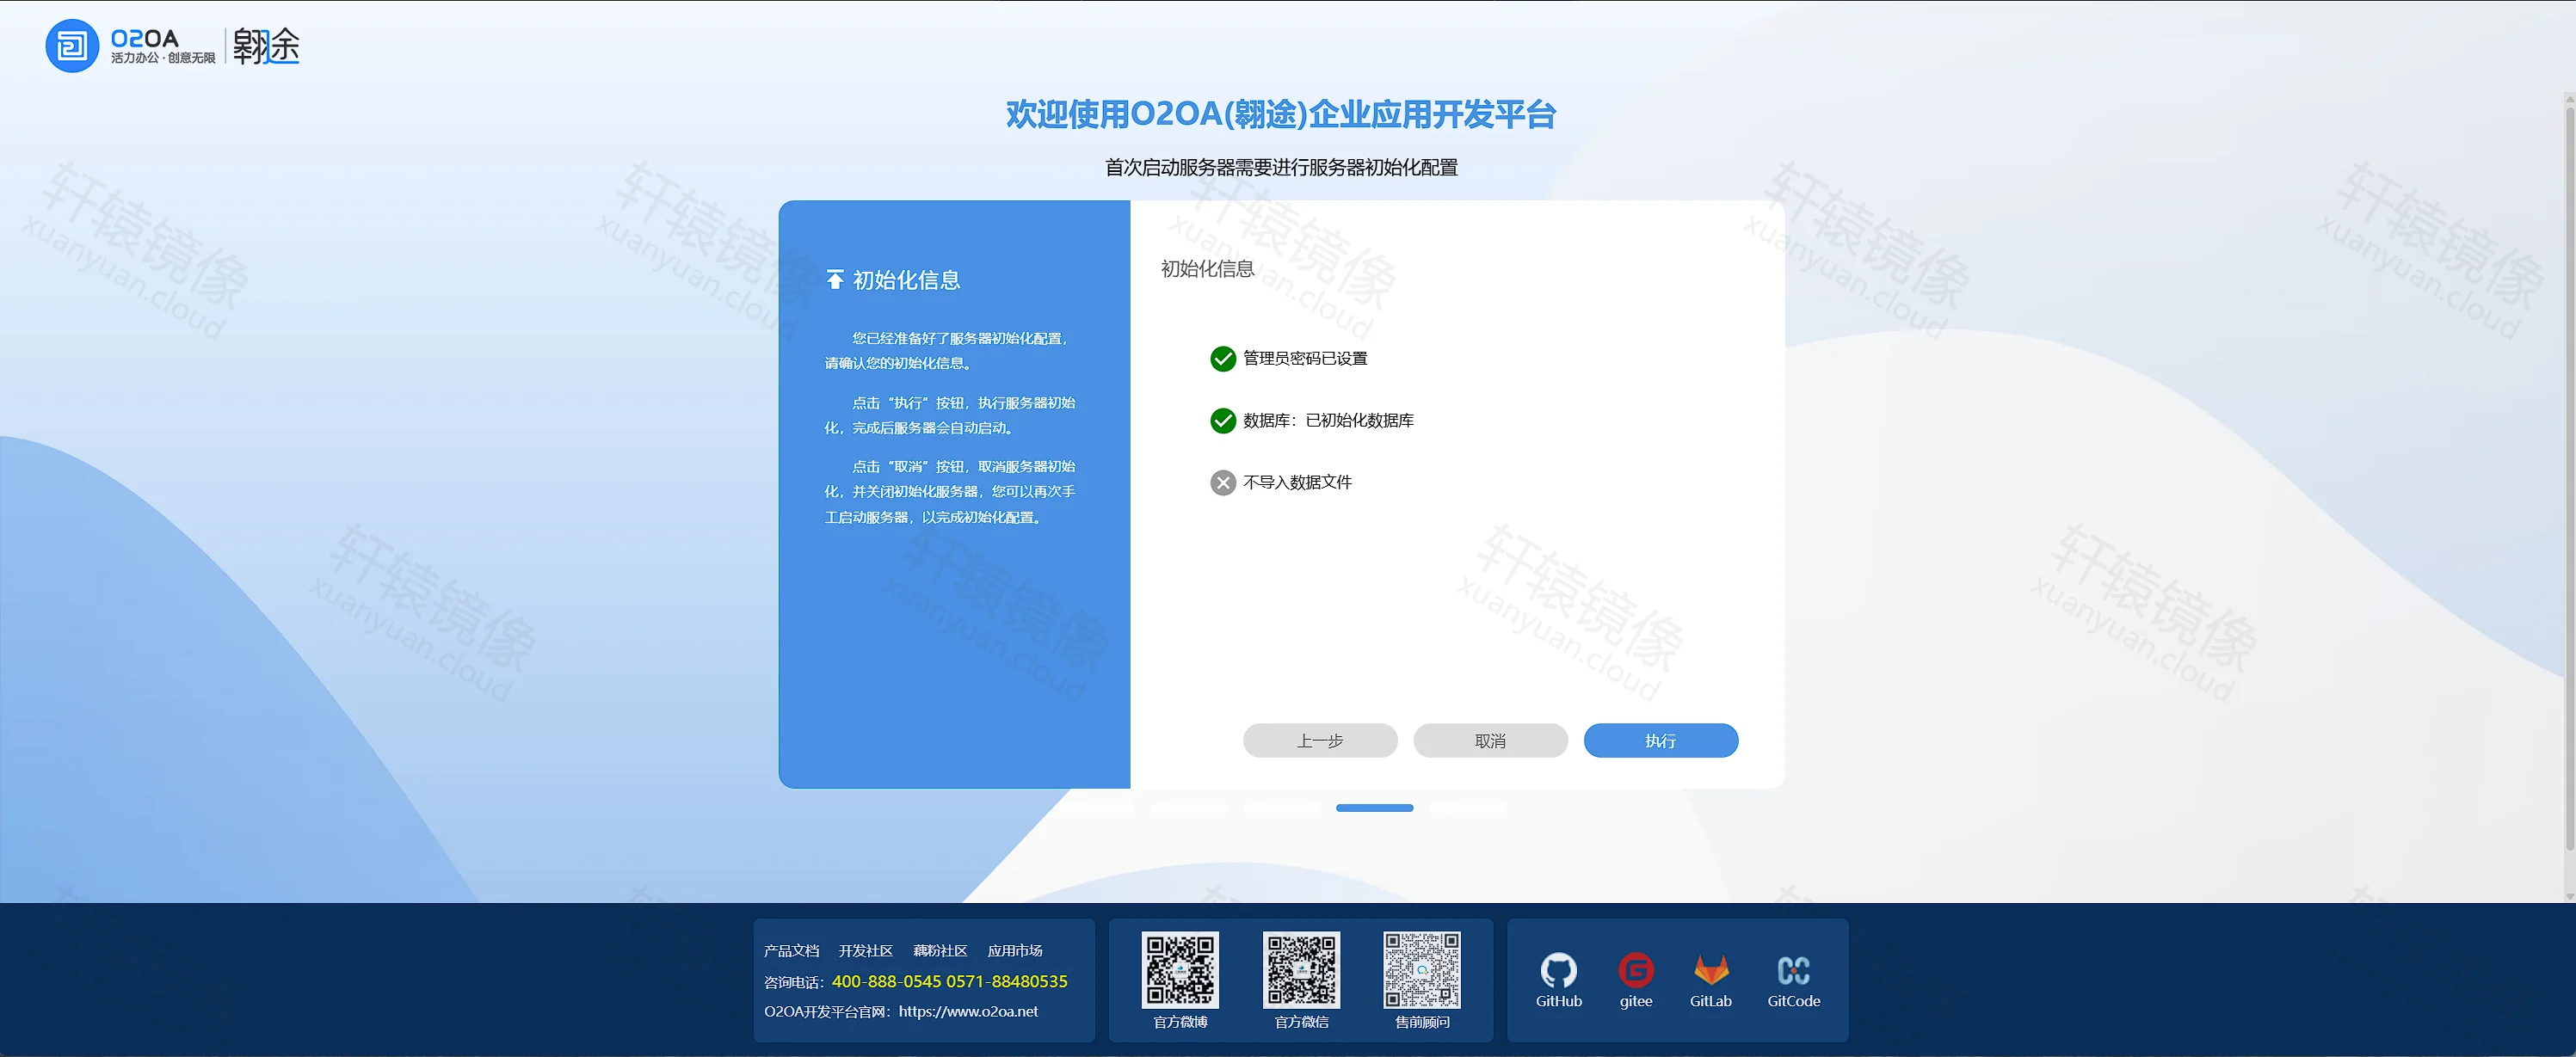Click the grey X icon for 不导入数据文件
The height and width of the screenshot is (1057, 2576).
(x=1222, y=483)
